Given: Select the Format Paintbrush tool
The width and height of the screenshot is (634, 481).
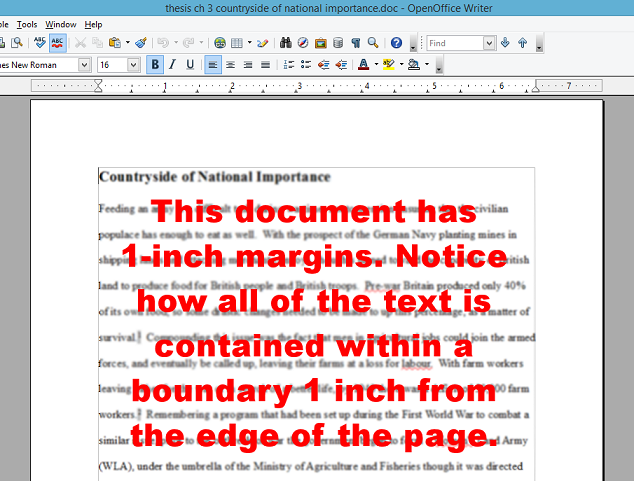Looking at the screenshot, I should [141, 42].
